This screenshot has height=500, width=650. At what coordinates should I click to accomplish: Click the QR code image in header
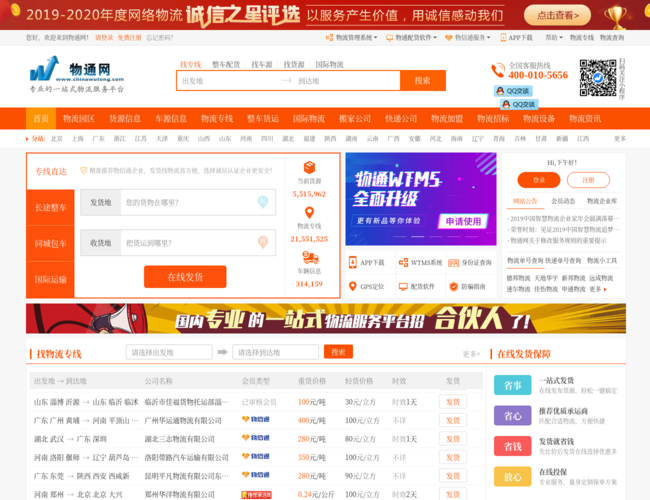(x=598, y=78)
